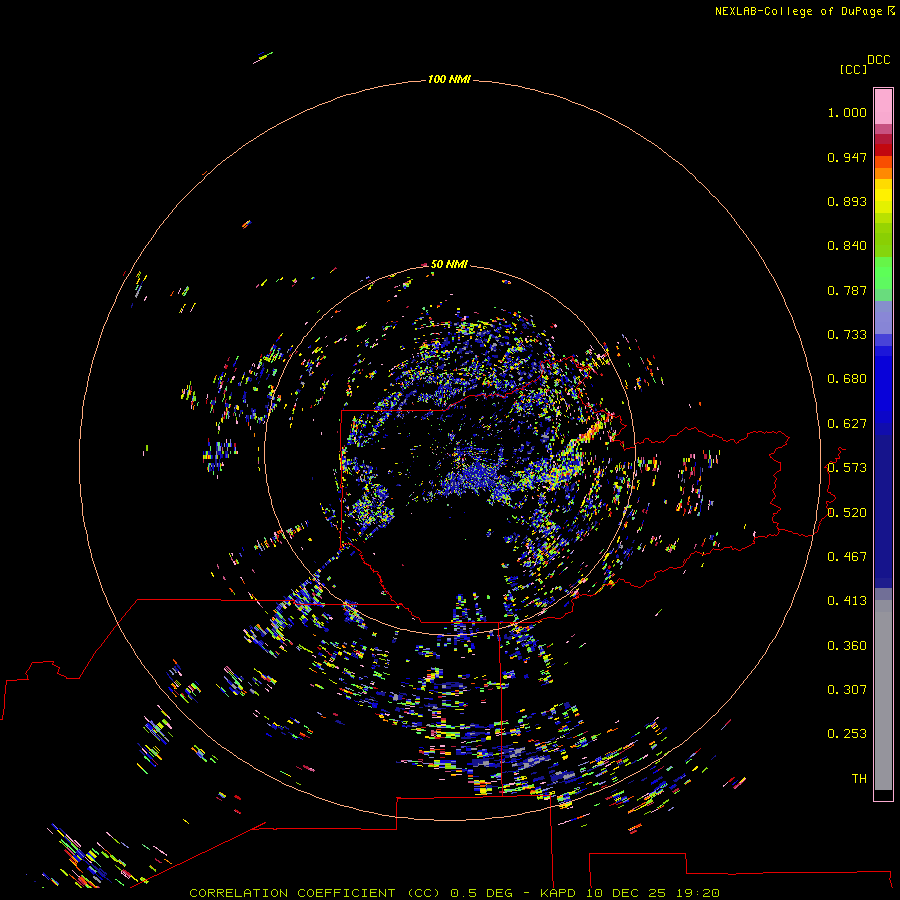This screenshot has height=900, width=900.
Task: Click the [CC] legend unit label
Action: [x=853, y=69]
